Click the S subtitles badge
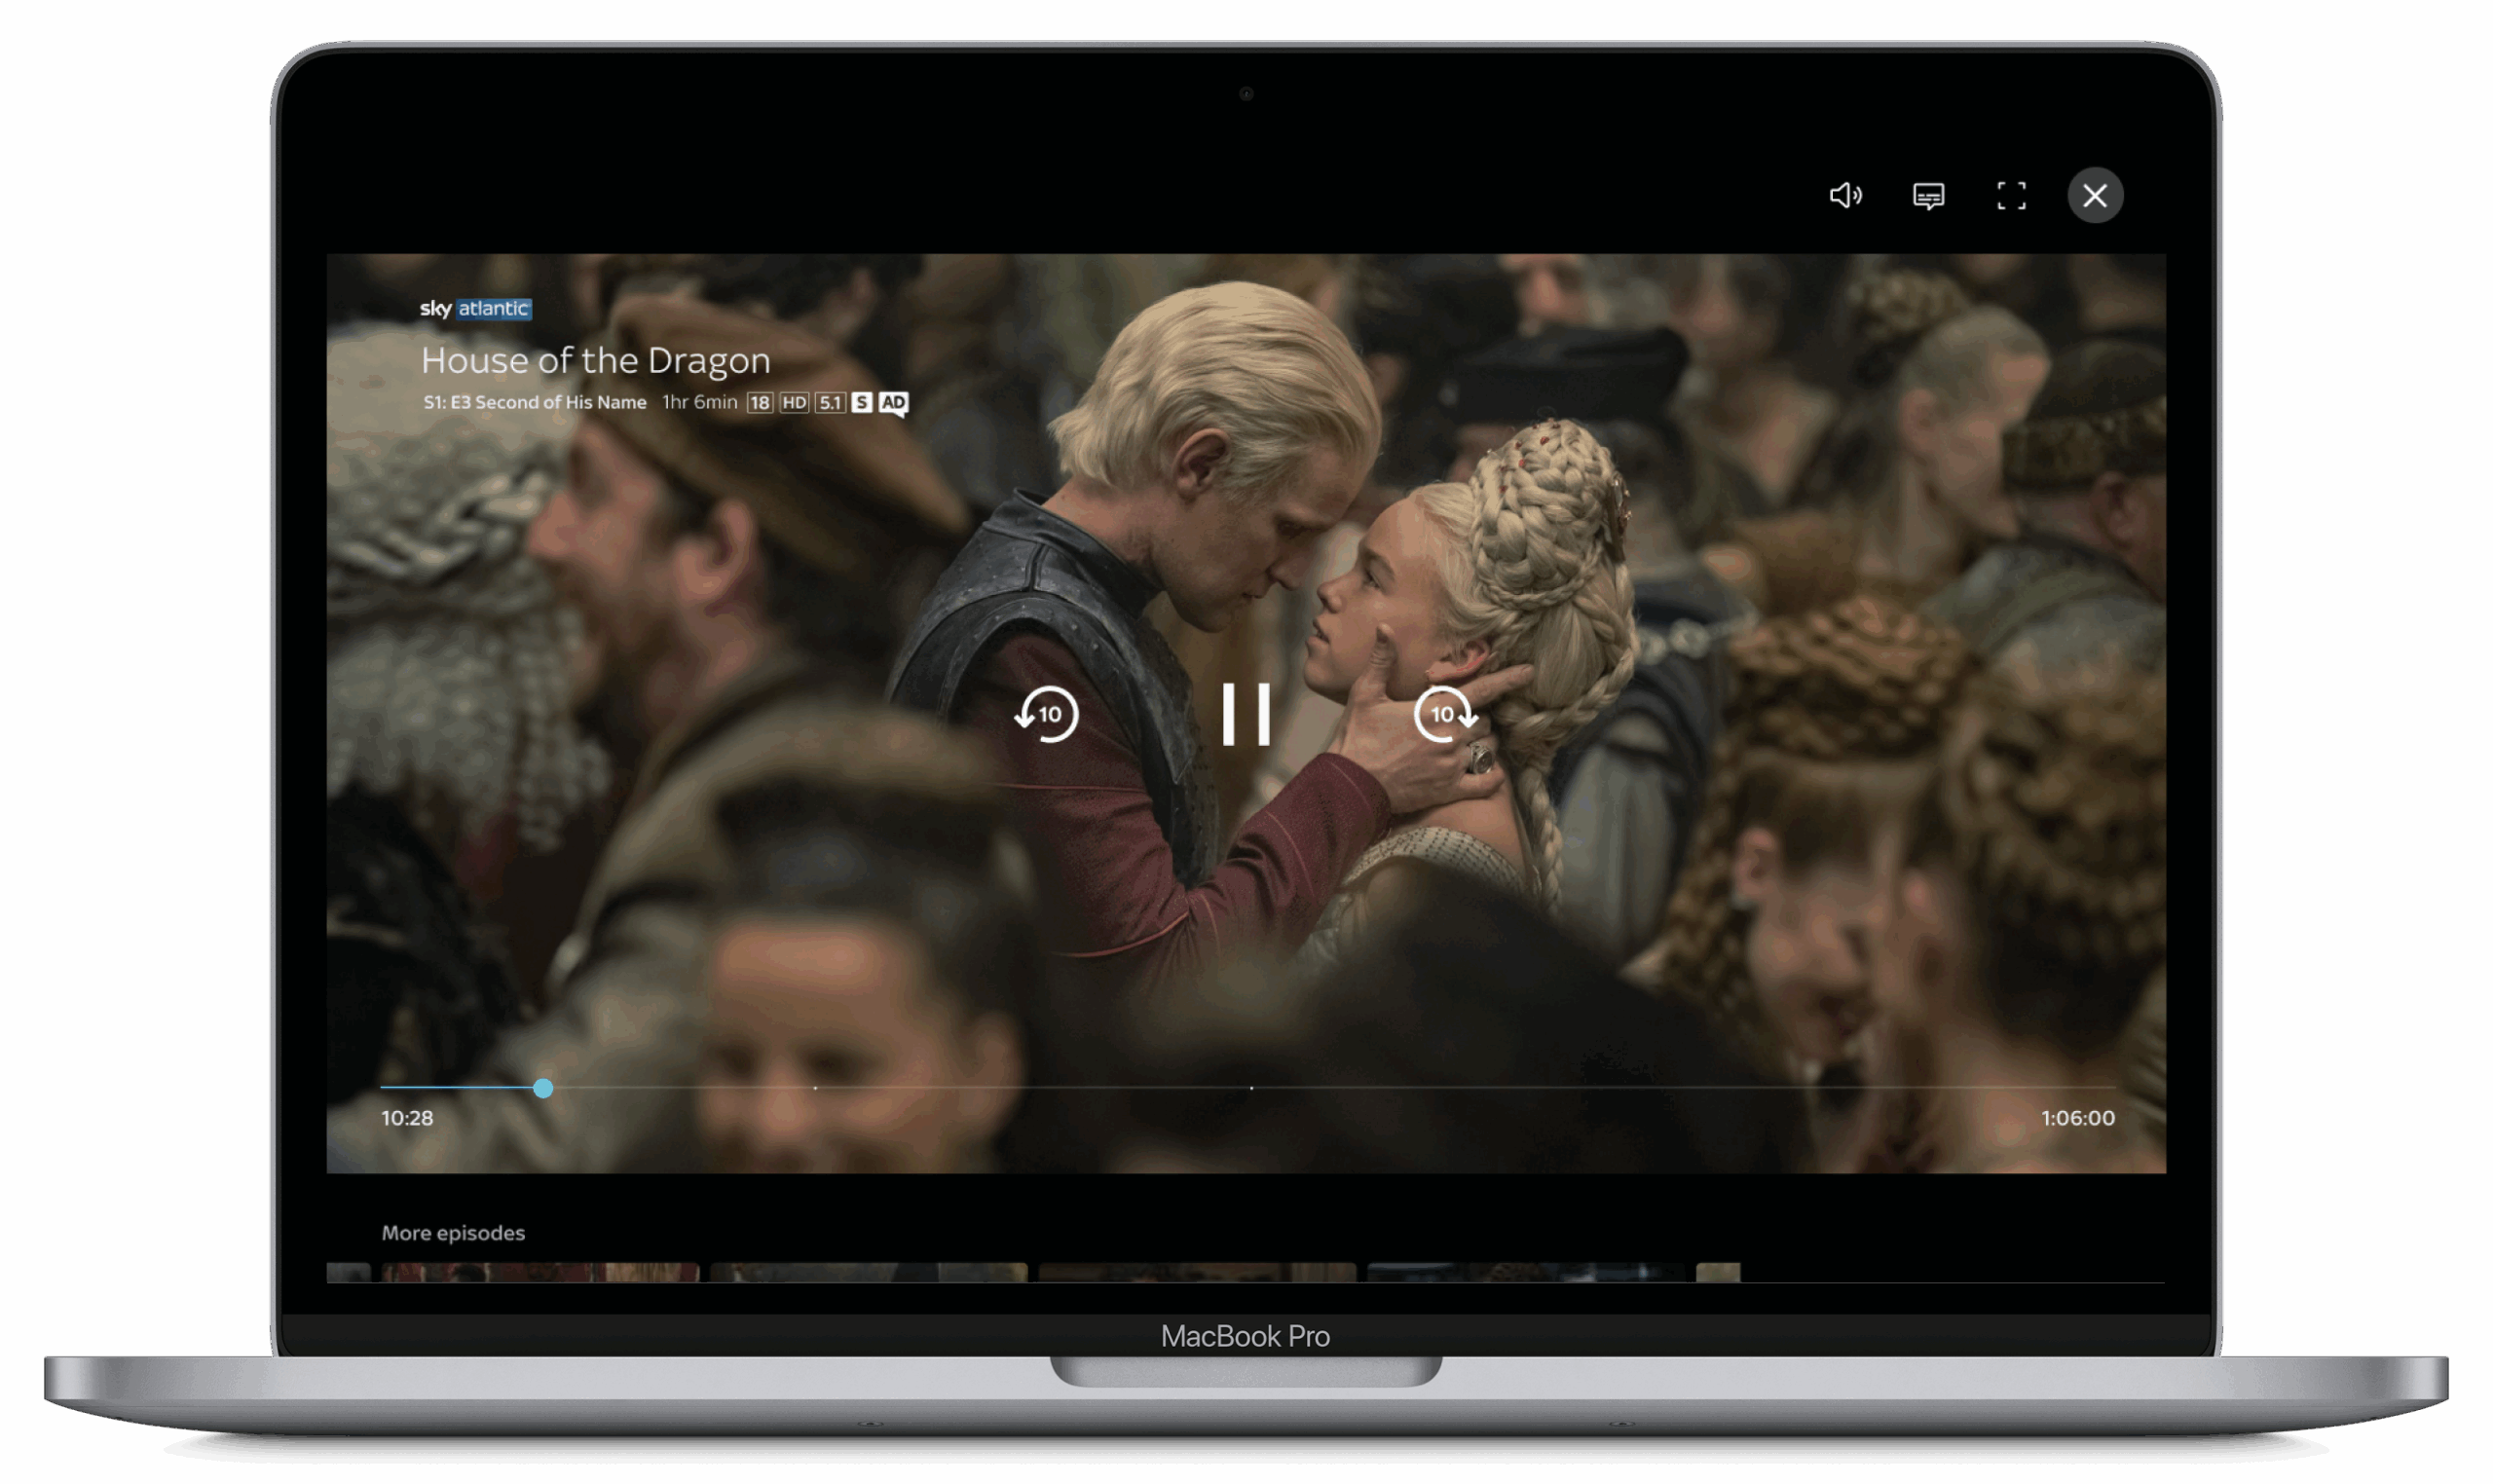Image resolution: width=2493 pixels, height=1484 pixels. tap(861, 403)
